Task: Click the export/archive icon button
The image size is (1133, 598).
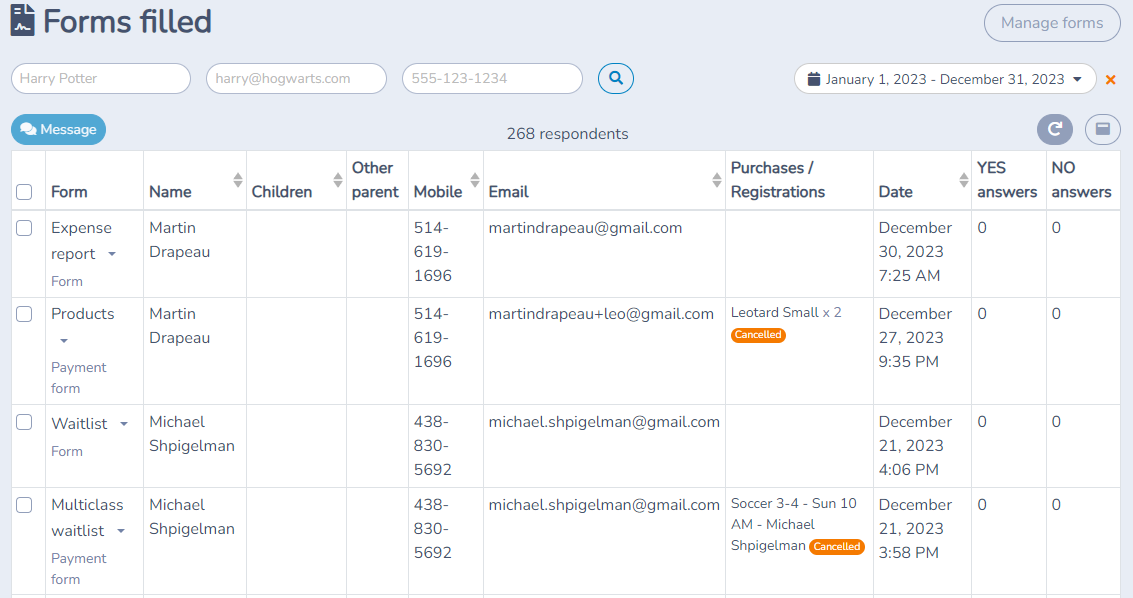Action: 1103,129
